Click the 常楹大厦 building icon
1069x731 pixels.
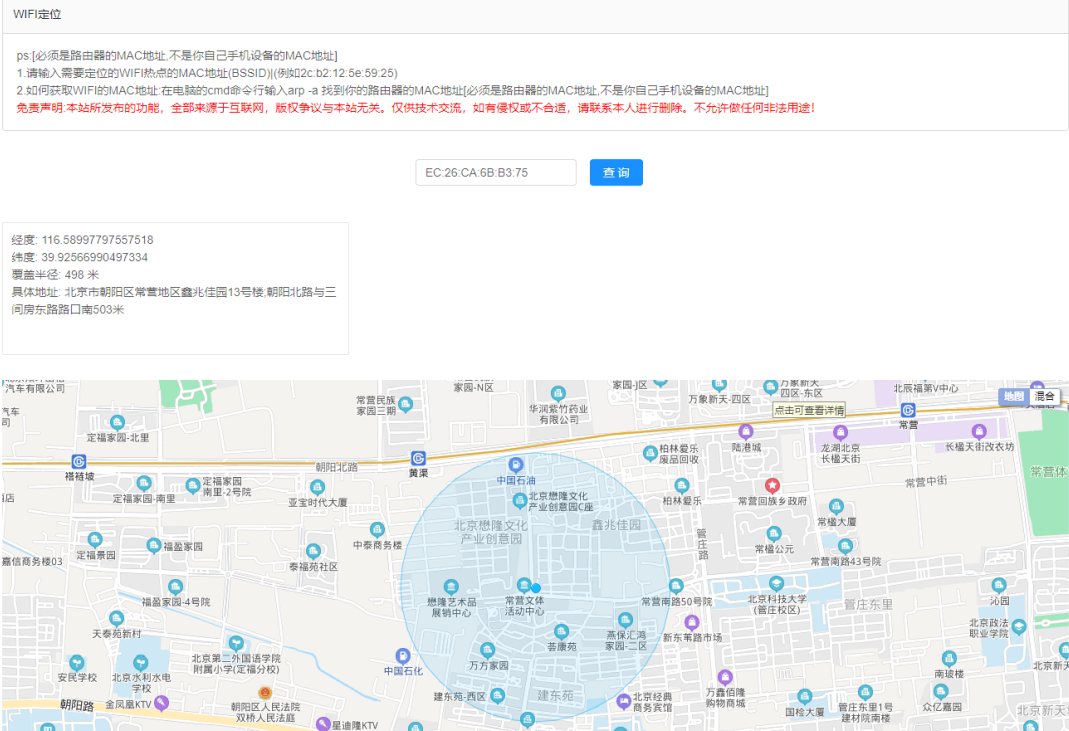click(836, 507)
